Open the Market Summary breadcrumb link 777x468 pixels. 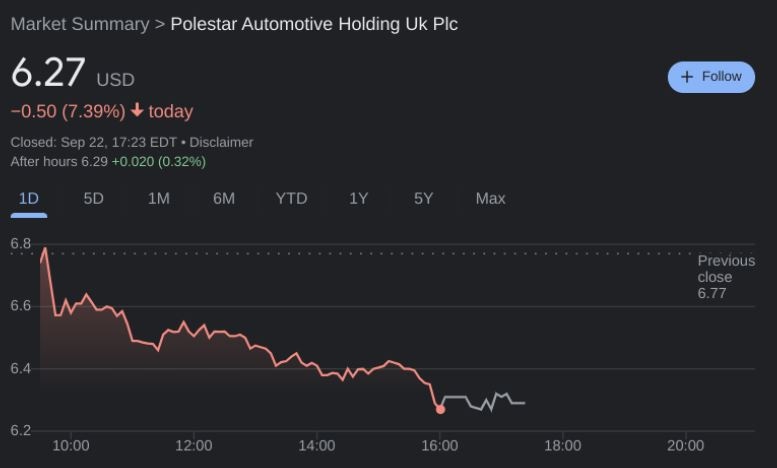click(79, 24)
